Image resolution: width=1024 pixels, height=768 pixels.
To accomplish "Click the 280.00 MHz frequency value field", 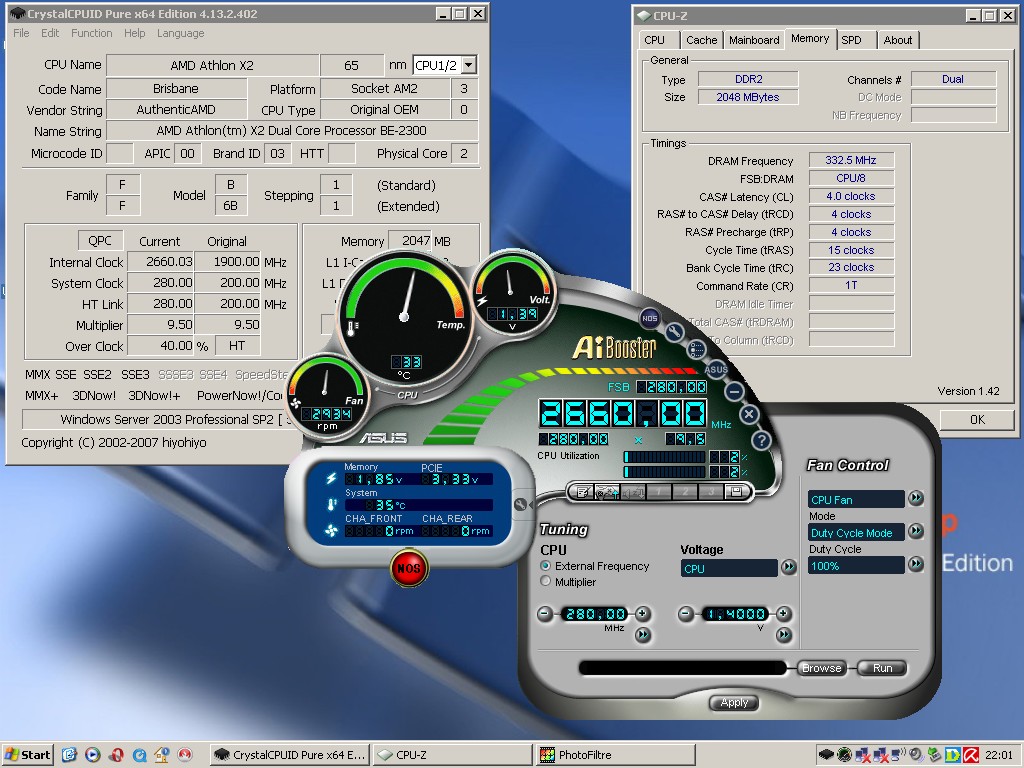I will coord(595,614).
